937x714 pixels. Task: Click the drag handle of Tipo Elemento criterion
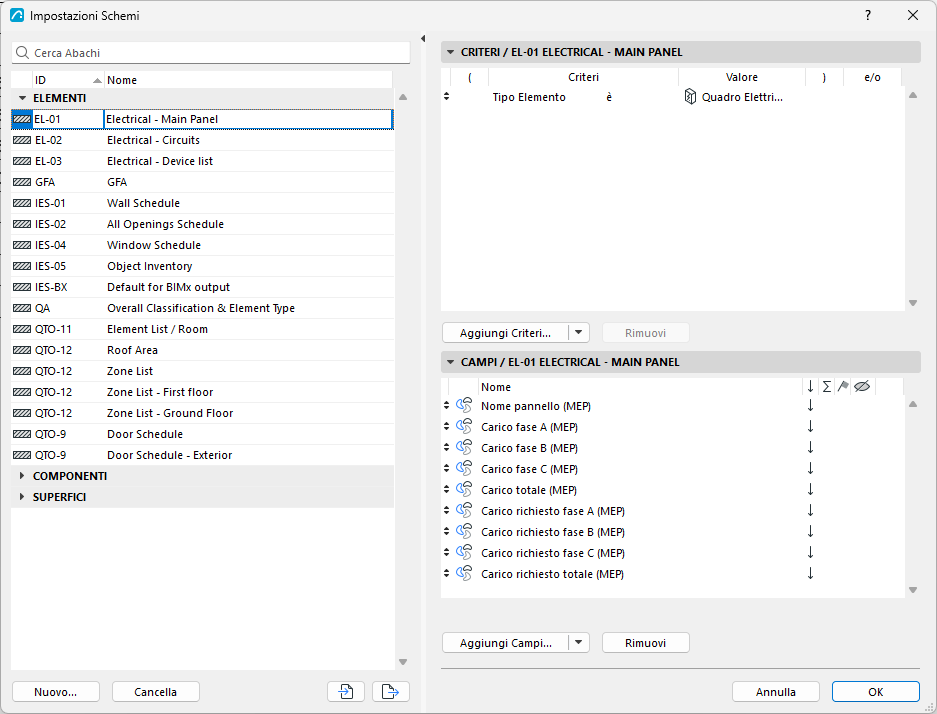click(x=446, y=96)
